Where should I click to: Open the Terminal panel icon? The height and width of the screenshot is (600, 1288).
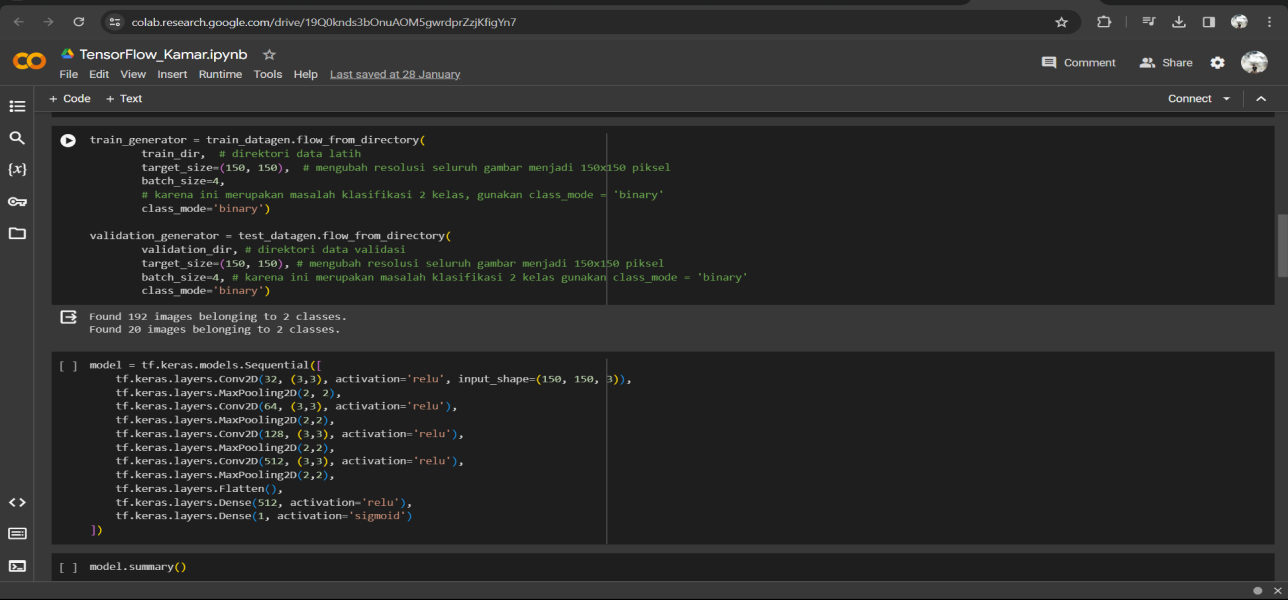coord(17,565)
